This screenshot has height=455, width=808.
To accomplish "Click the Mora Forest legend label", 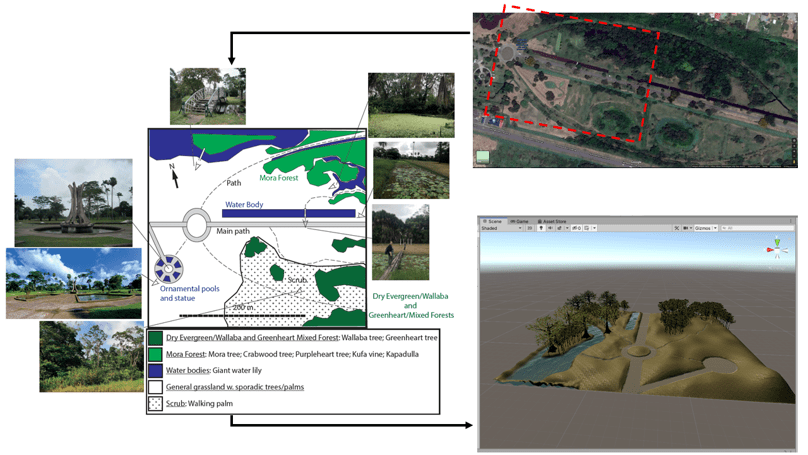I will click(x=189, y=352).
